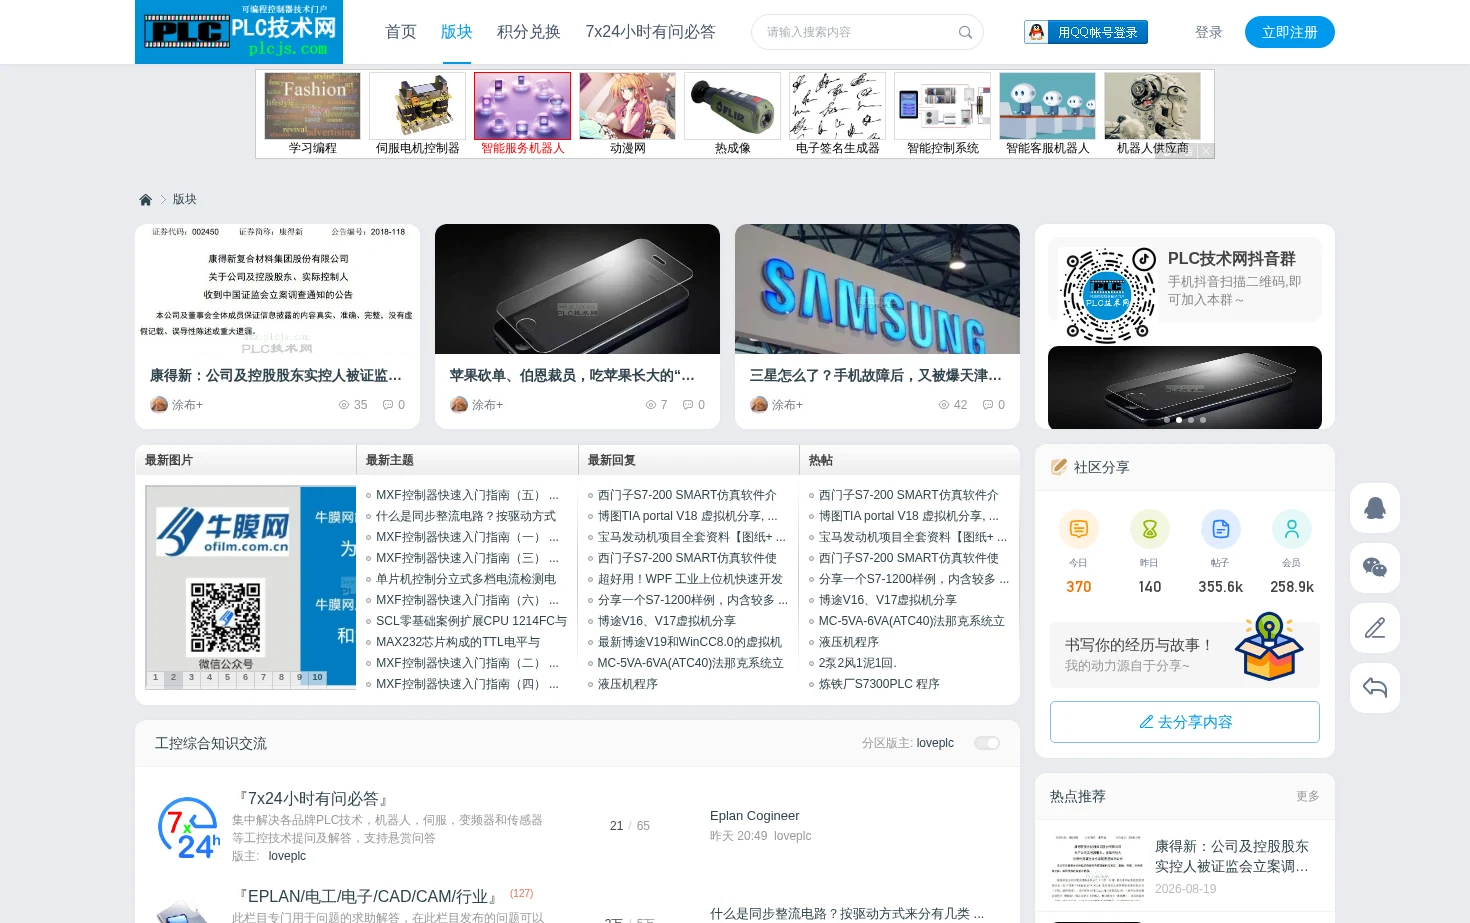Click 涂布+ avatar on 三星 card

point(759,405)
